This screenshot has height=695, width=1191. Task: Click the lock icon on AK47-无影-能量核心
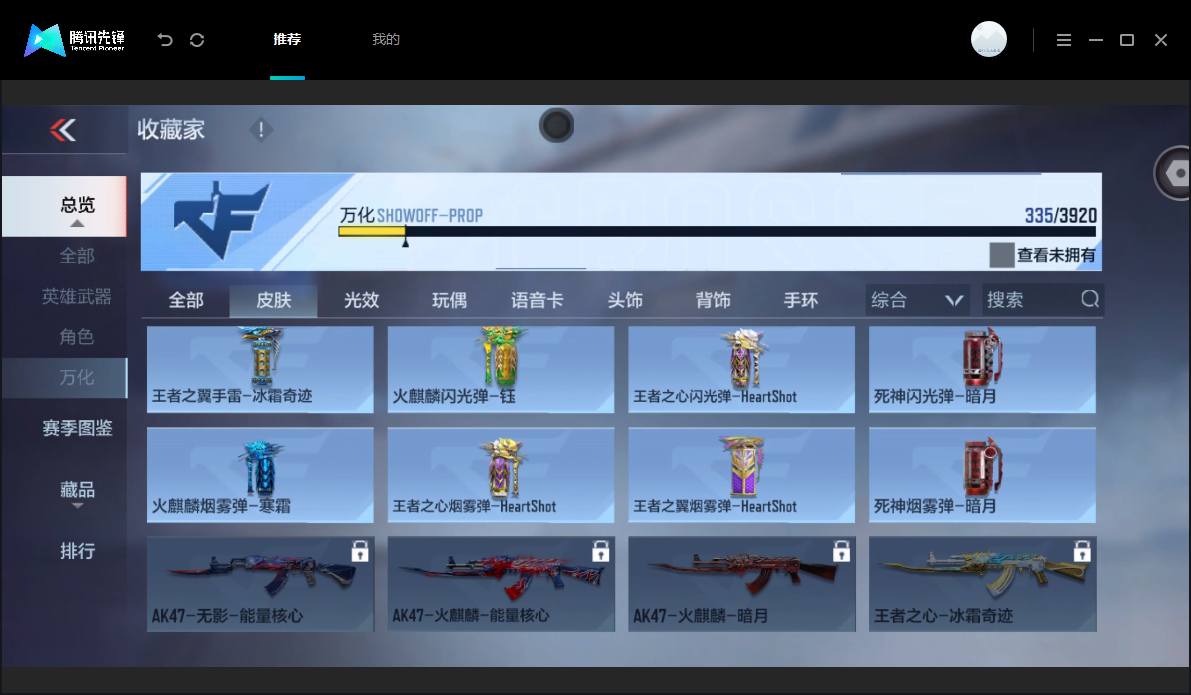tap(360, 551)
